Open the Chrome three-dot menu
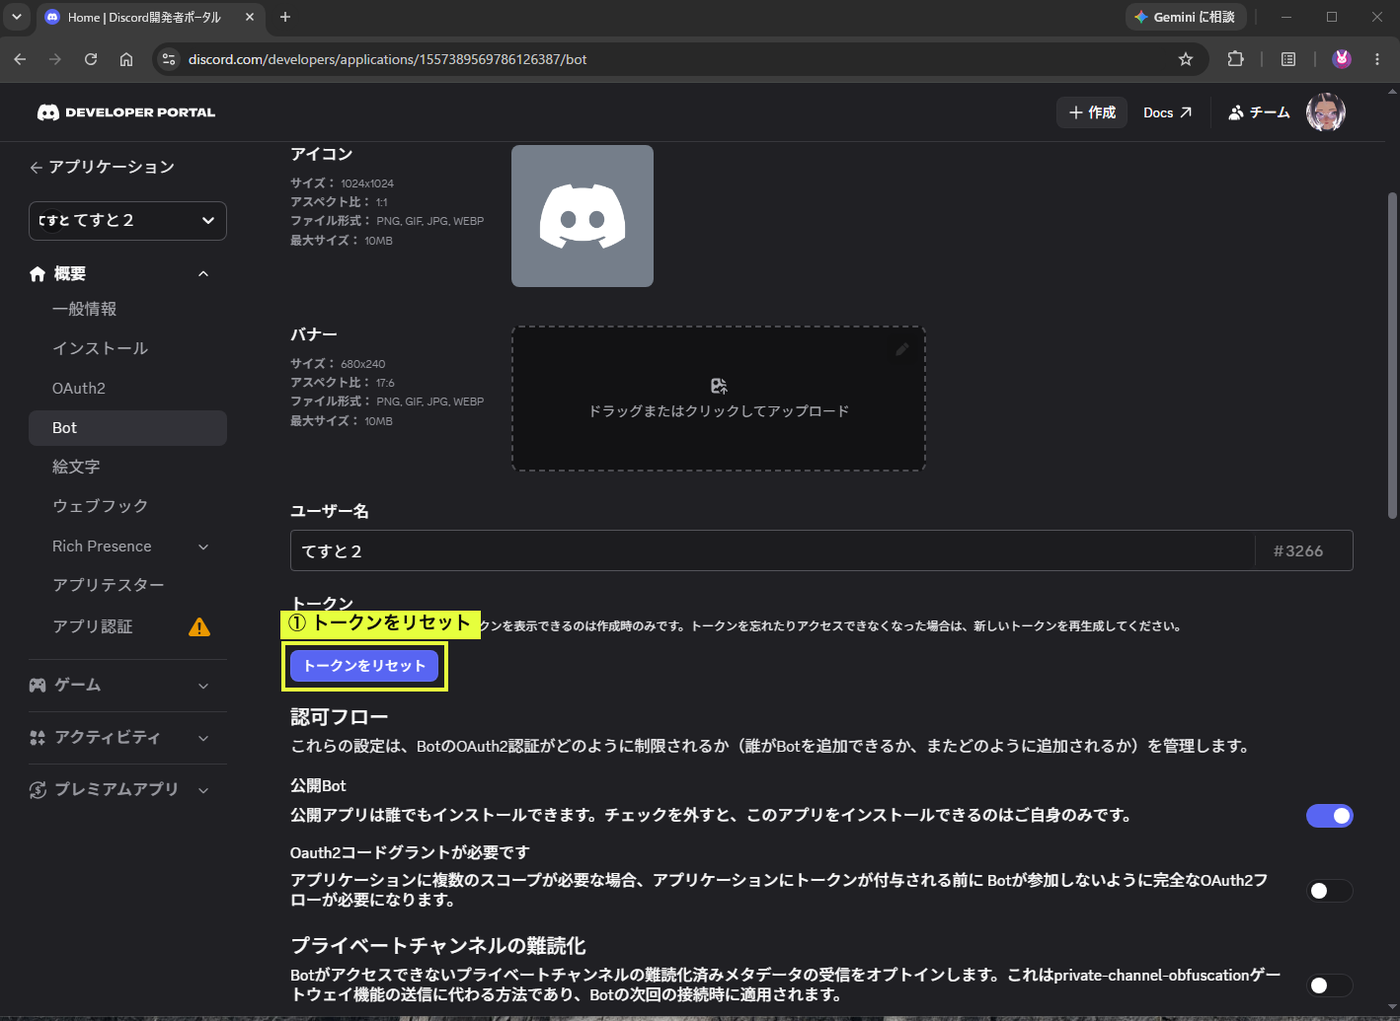 pos(1377,59)
